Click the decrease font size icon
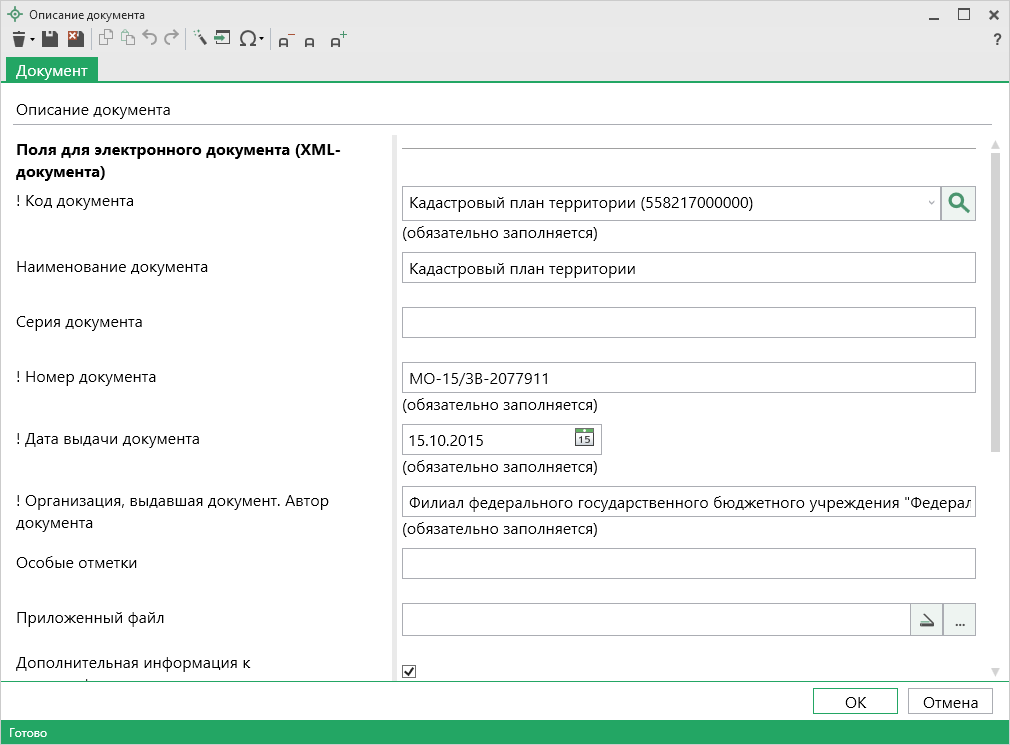 (285, 40)
